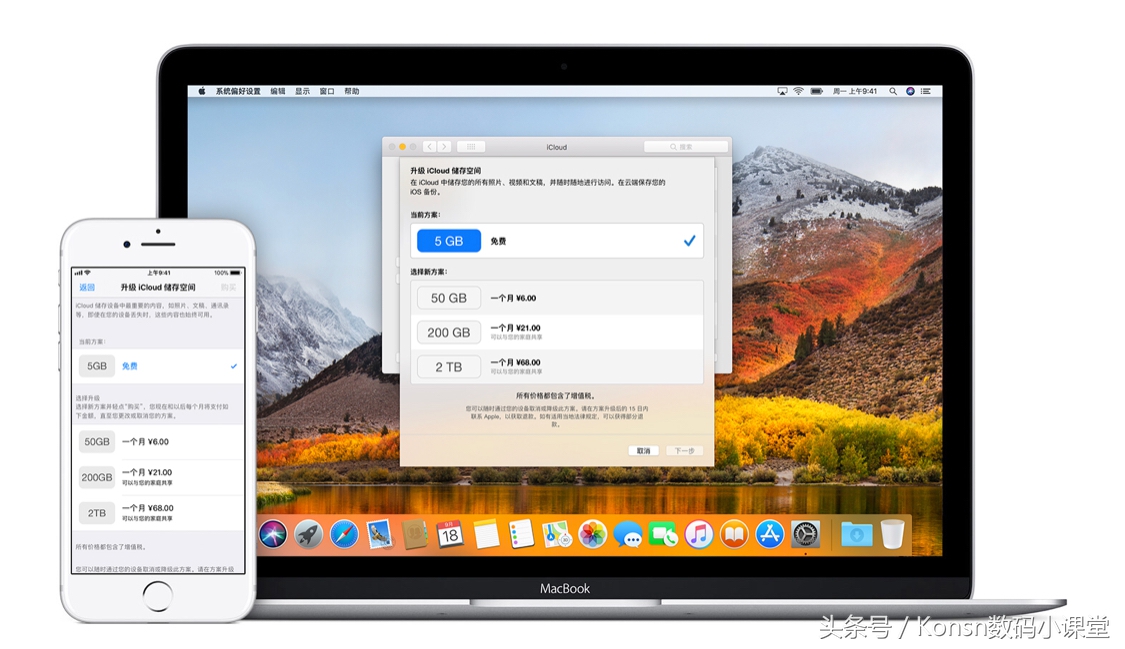Open the Apple menu
The height and width of the screenshot is (649, 1125).
pos(202,91)
